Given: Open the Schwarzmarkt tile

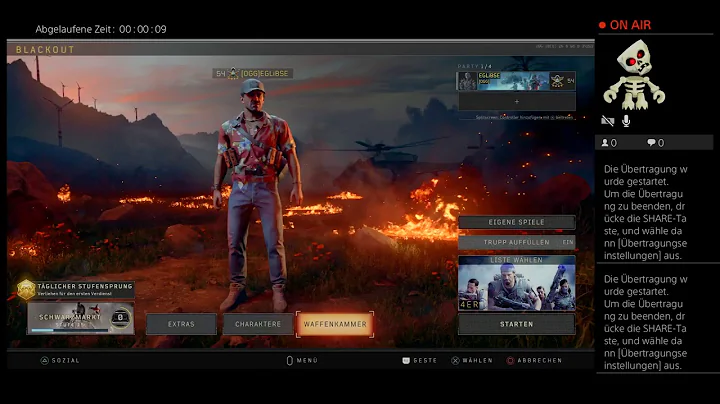Looking at the screenshot, I should [80, 318].
